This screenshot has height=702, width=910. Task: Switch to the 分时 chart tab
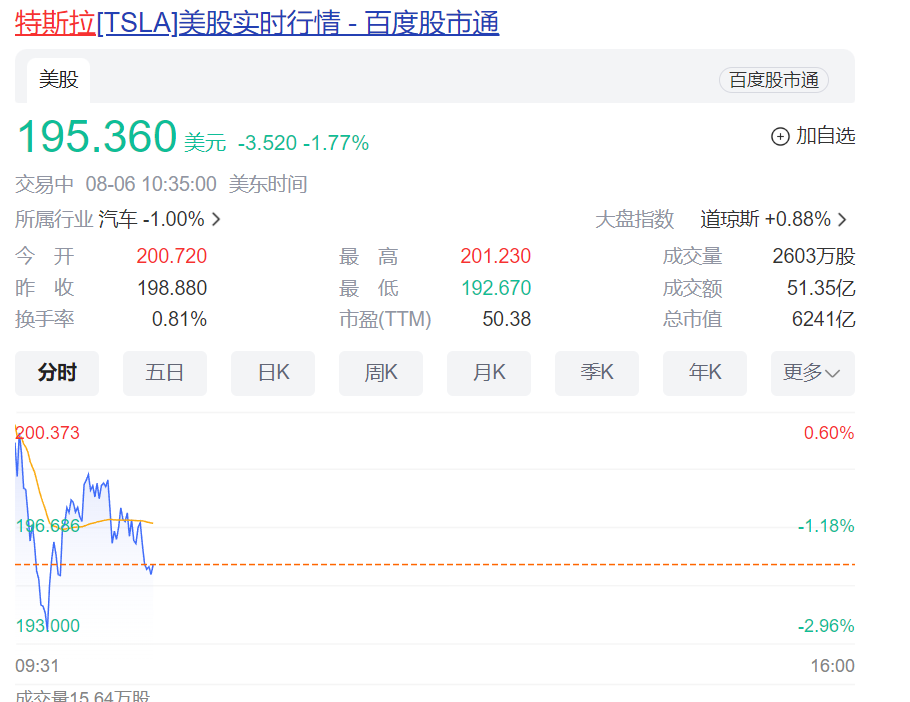(x=57, y=373)
